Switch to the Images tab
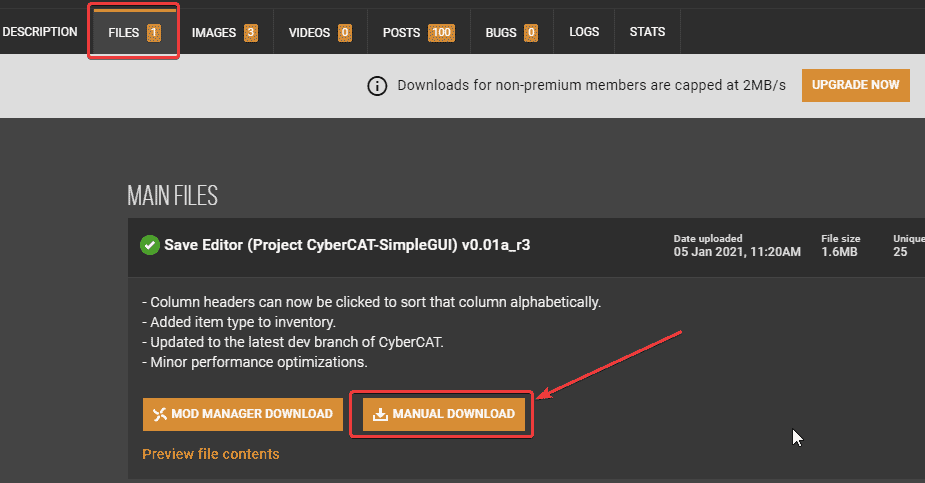The width and height of the screenshot is (925, 483). (x=225, y=32)
